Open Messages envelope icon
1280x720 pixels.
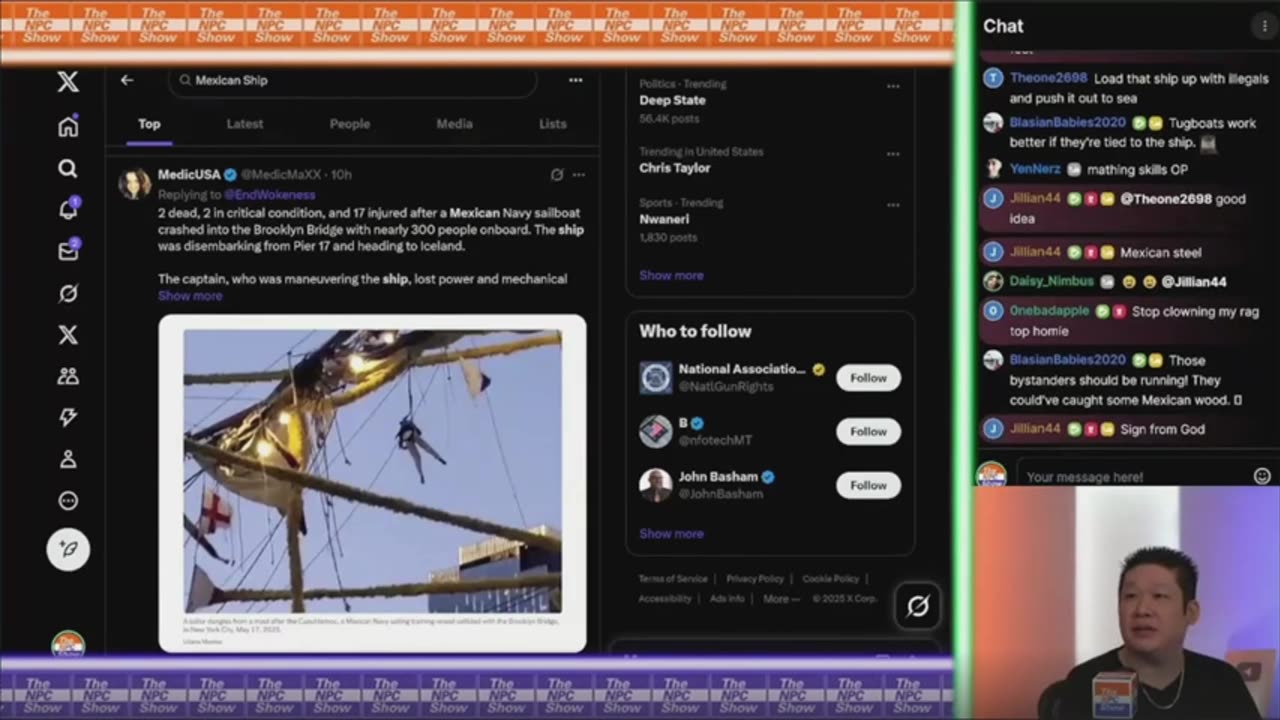click(68, 251)
